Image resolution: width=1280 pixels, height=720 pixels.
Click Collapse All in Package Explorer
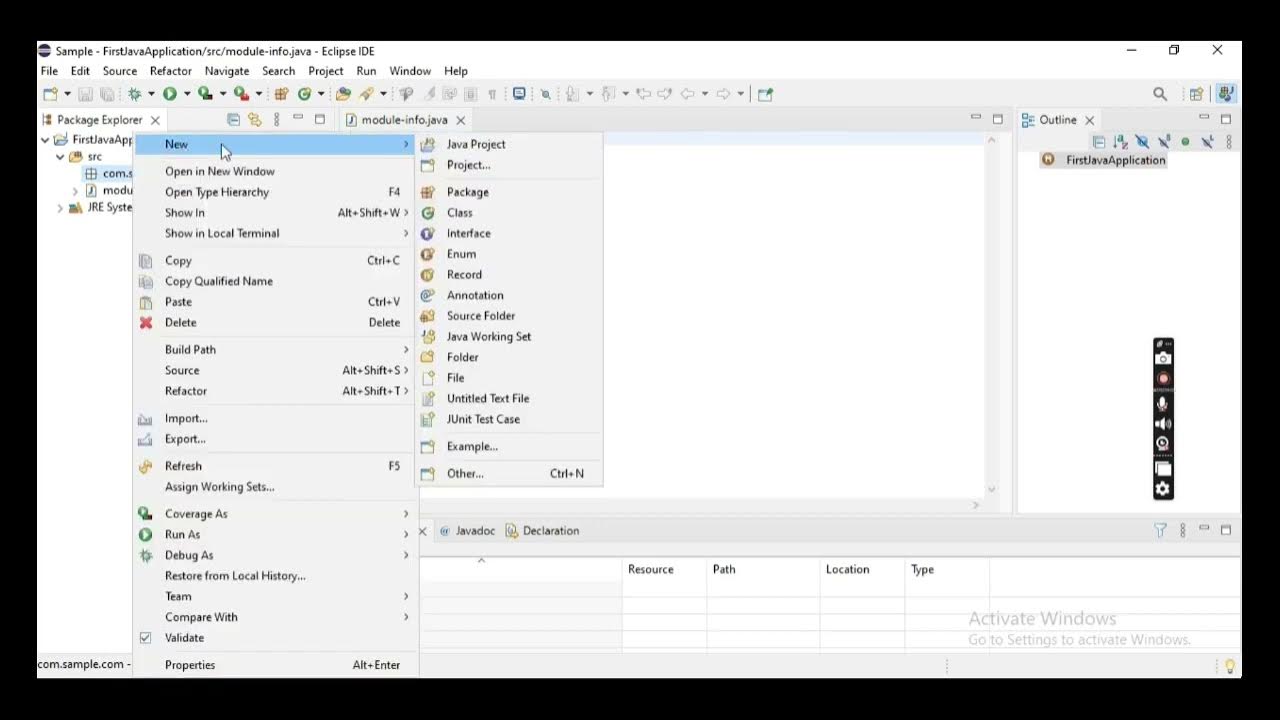pyautogui.click(x=233, y=120)
